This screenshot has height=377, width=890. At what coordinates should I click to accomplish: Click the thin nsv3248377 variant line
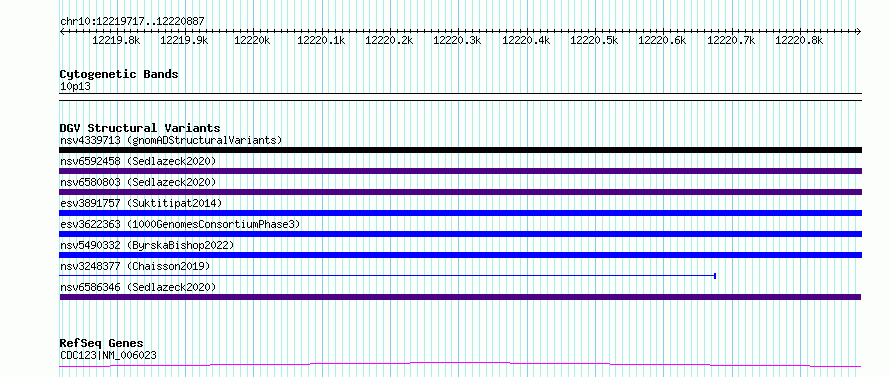(x=387, y=276)
